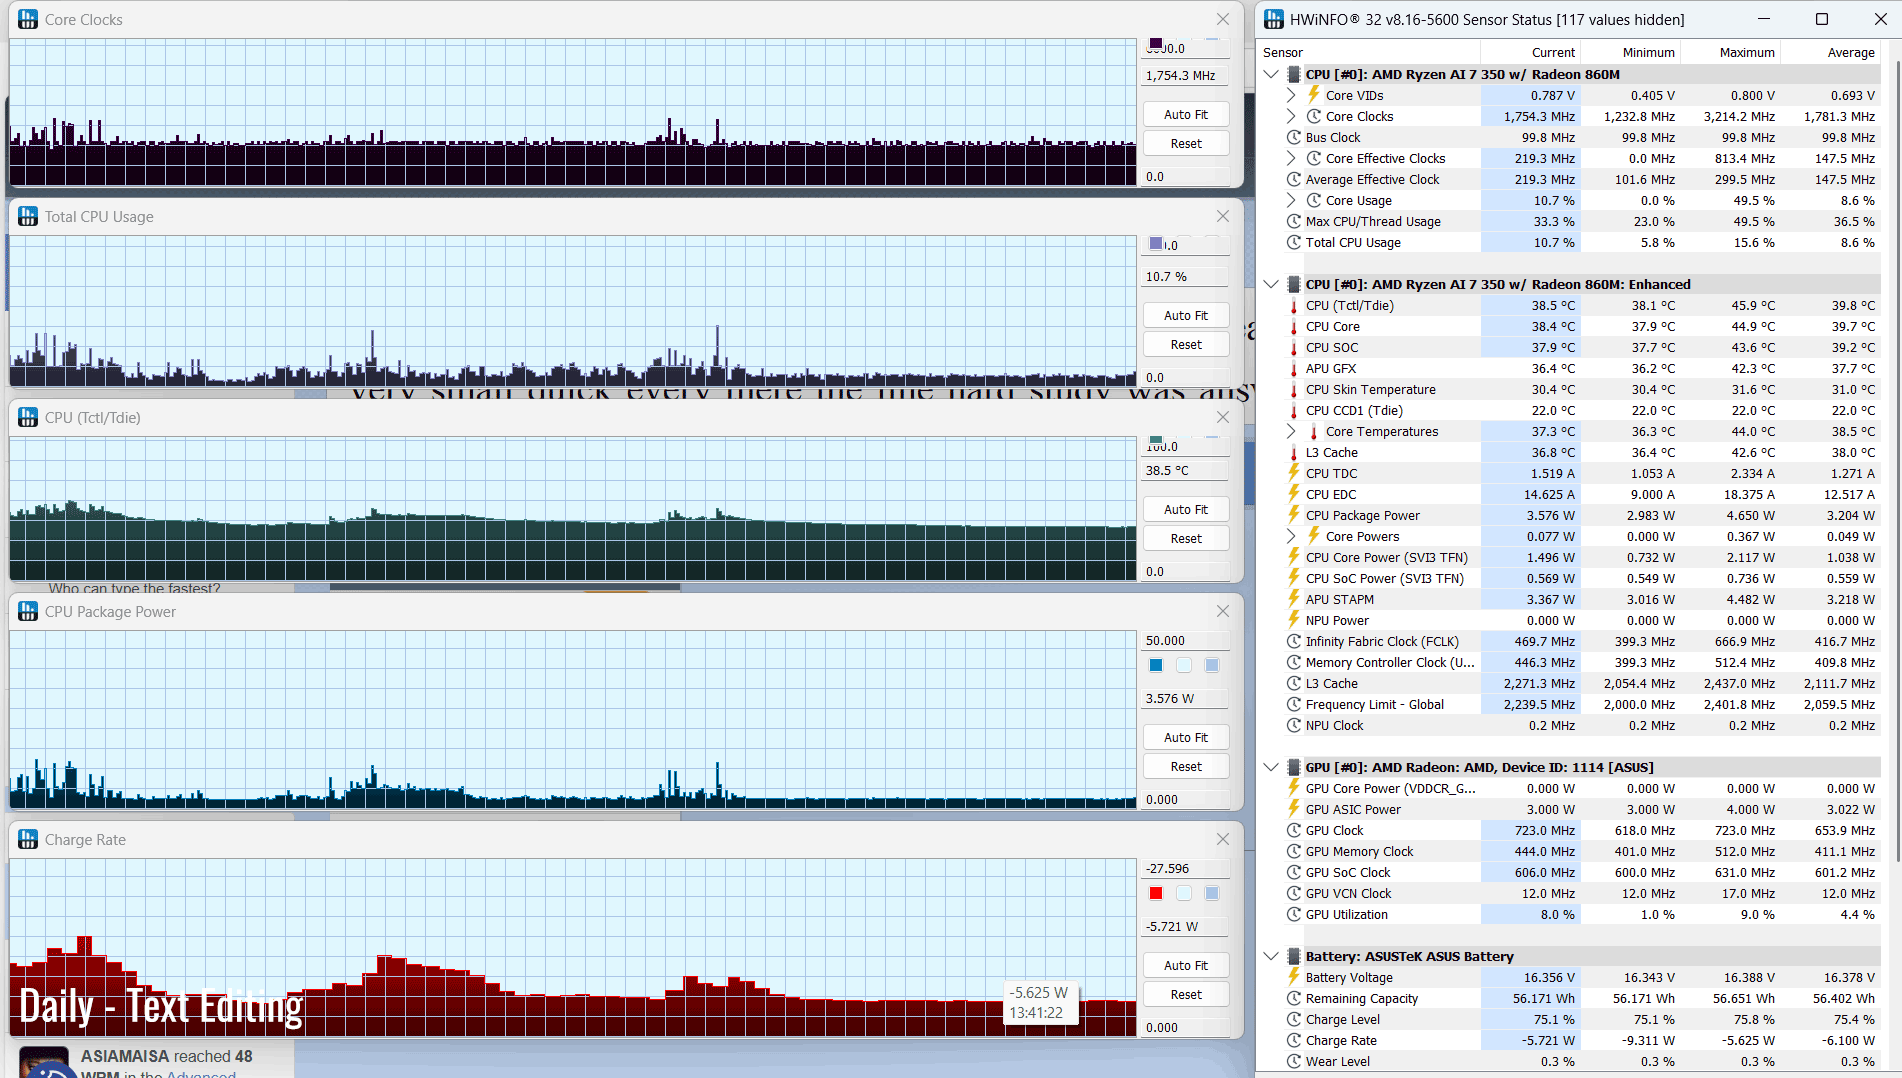
Task: Click the Total CPU Usage graph window icon
Action: point(28,217)
